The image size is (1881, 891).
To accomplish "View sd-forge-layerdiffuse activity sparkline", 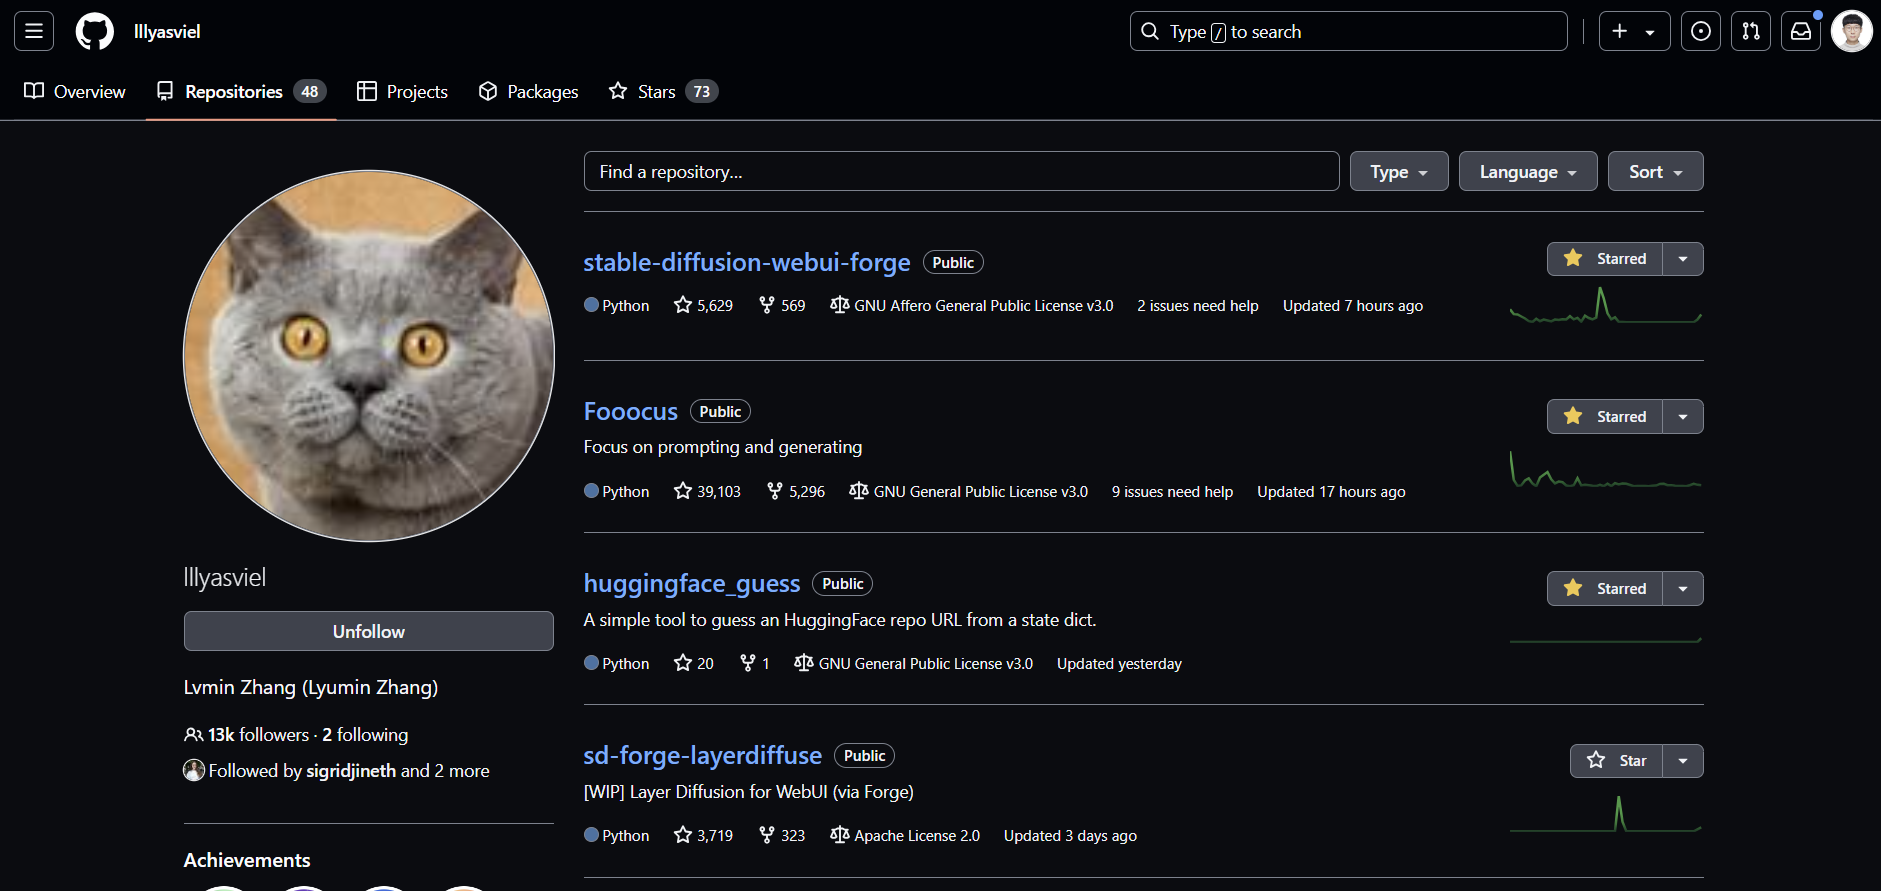I will (x=1605, y=814).
